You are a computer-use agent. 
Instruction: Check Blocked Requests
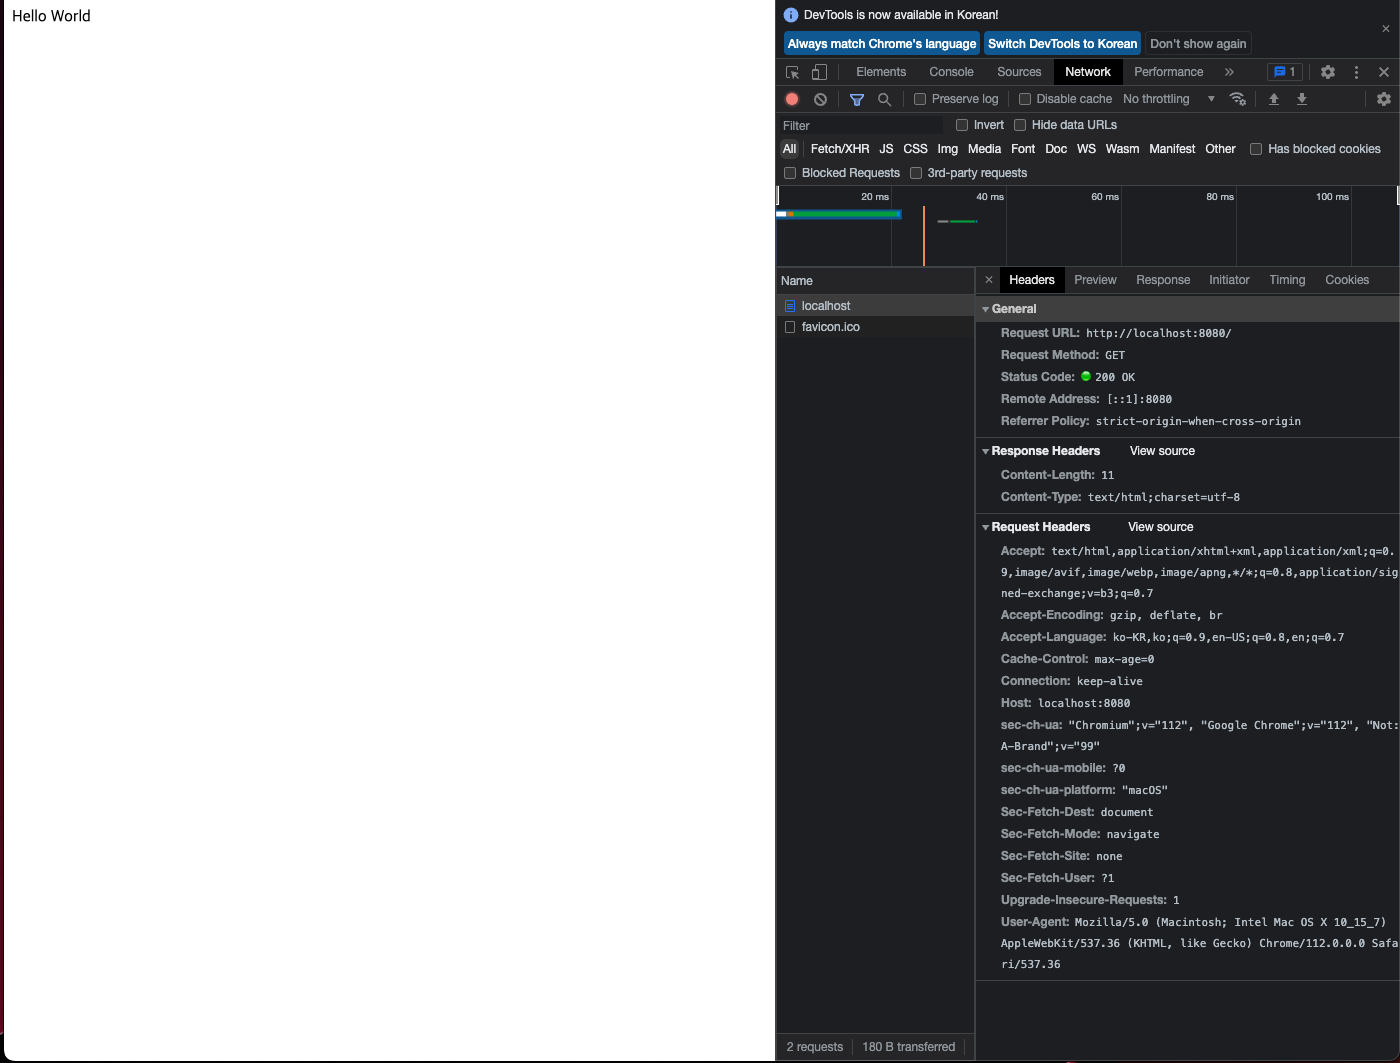click(790, 173)
